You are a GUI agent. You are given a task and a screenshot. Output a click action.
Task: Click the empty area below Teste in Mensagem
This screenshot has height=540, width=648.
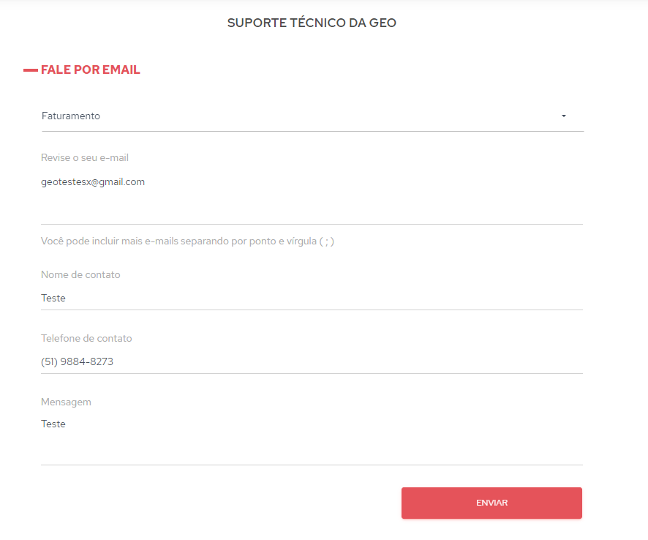312,447
